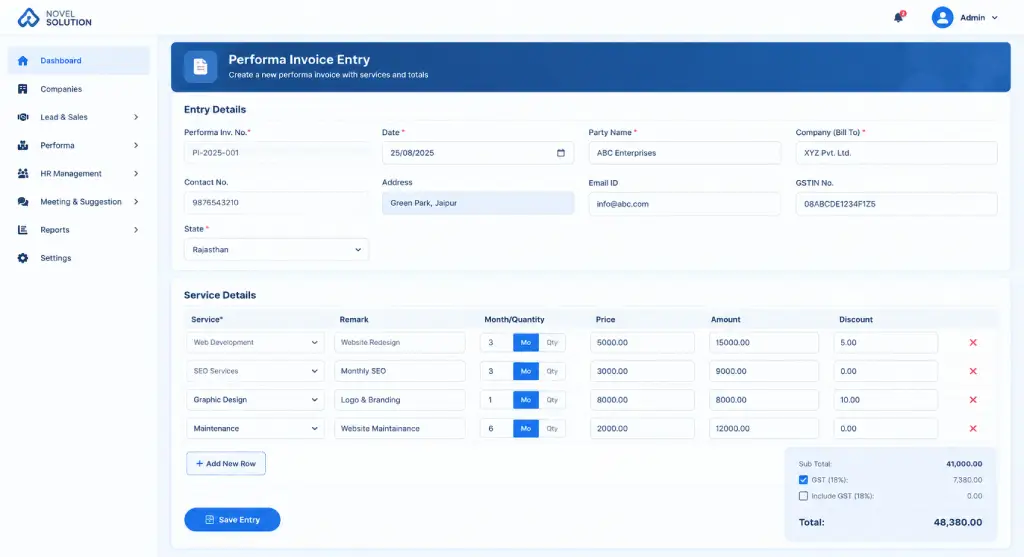Expand the Reports submenu chevron
Image resolution: width=1024 pixels, height=557 pixels.
pyautogui.click(x=136, y=230)
